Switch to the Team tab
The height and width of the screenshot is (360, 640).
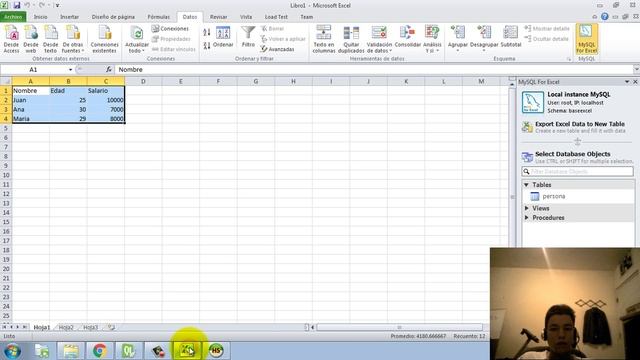click(307, 17)
